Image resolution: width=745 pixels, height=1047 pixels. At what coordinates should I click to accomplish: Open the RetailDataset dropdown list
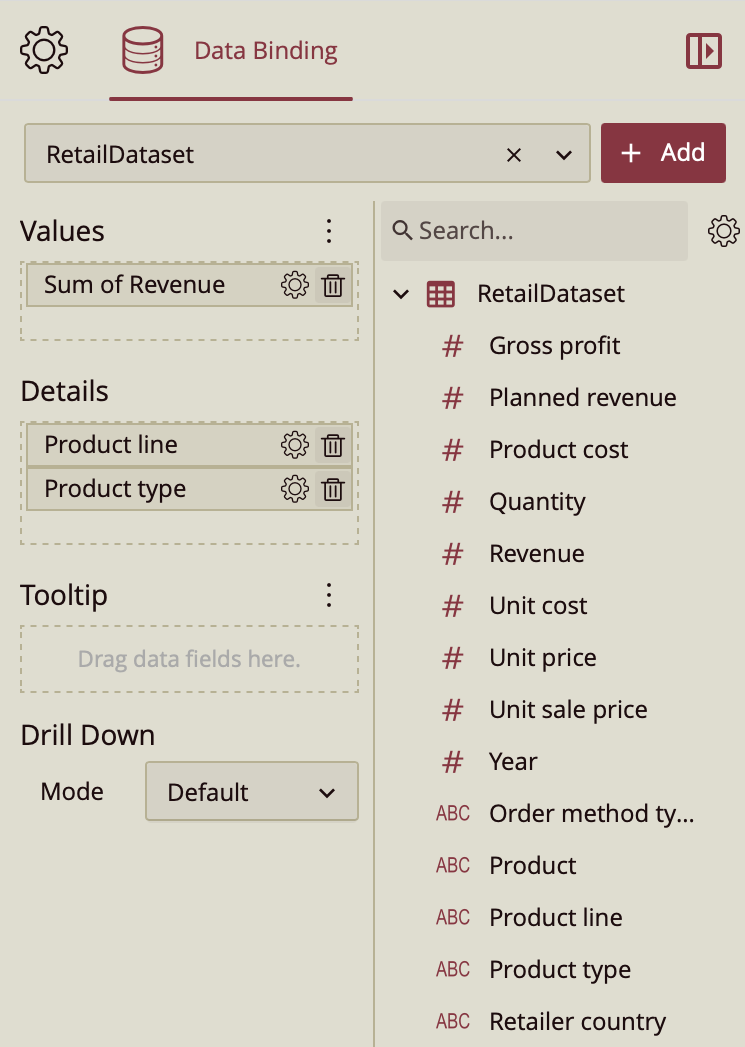564,155
